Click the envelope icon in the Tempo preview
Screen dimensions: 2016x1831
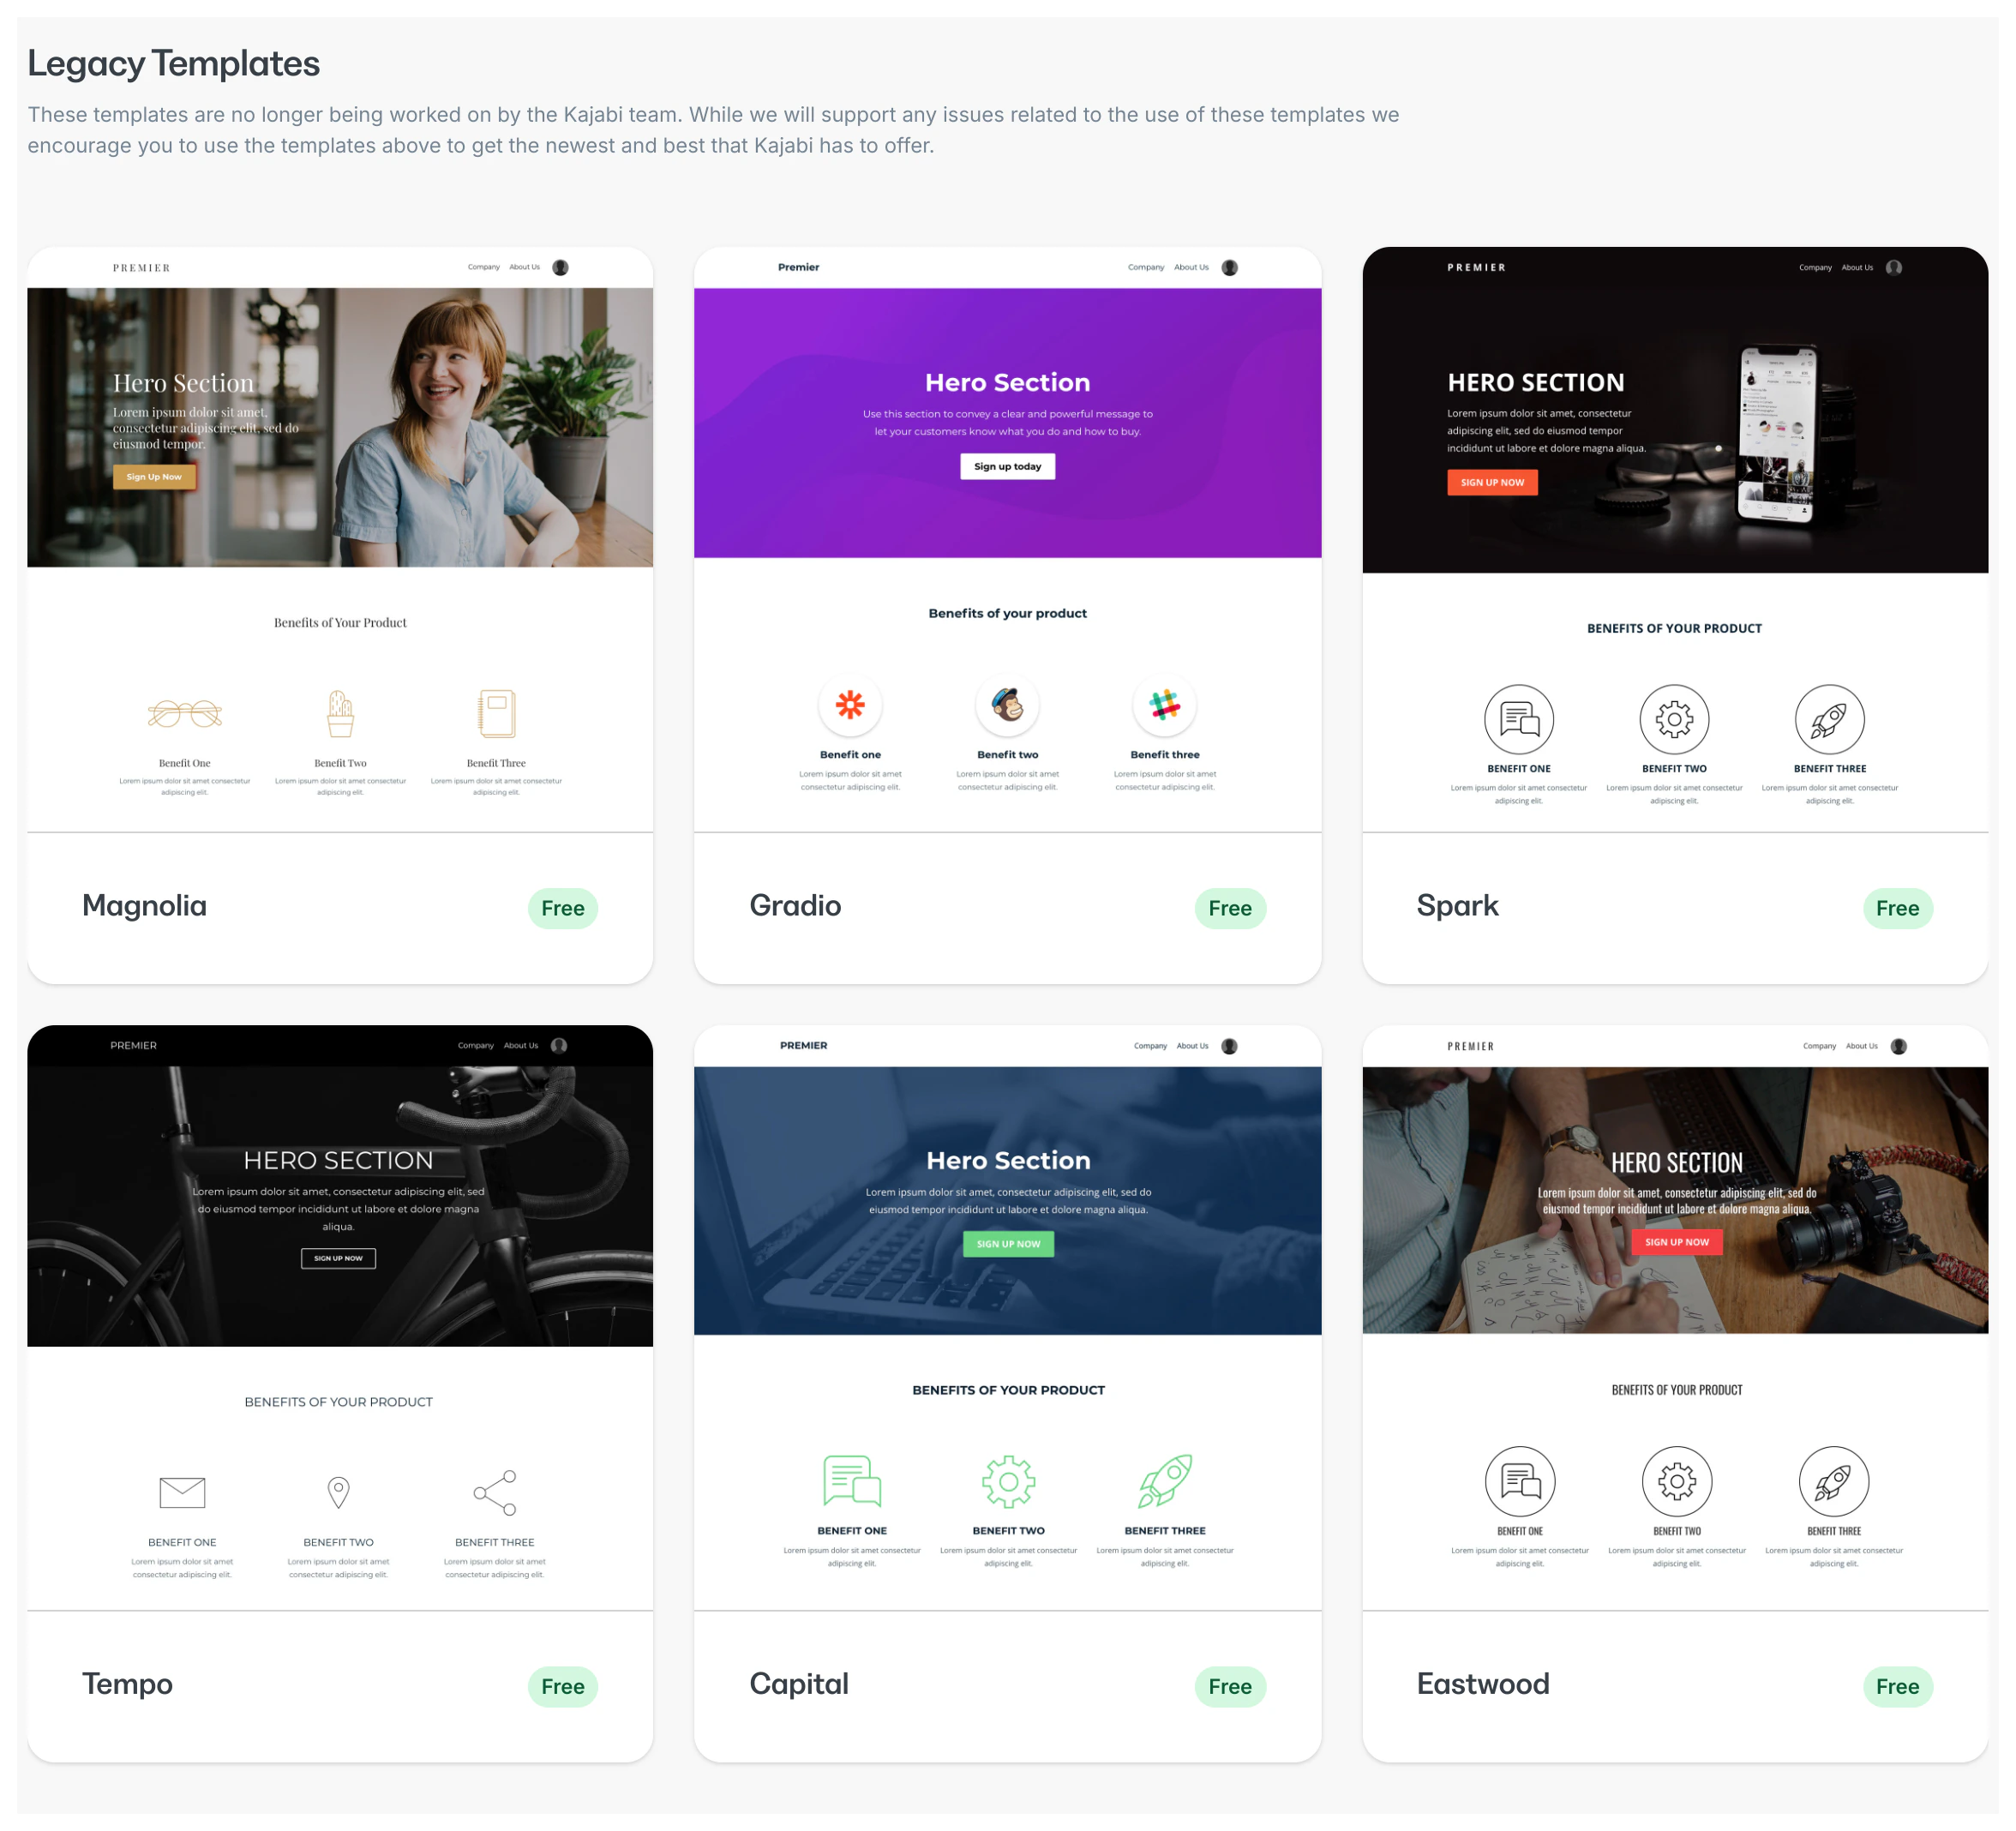coord(182,1492)
